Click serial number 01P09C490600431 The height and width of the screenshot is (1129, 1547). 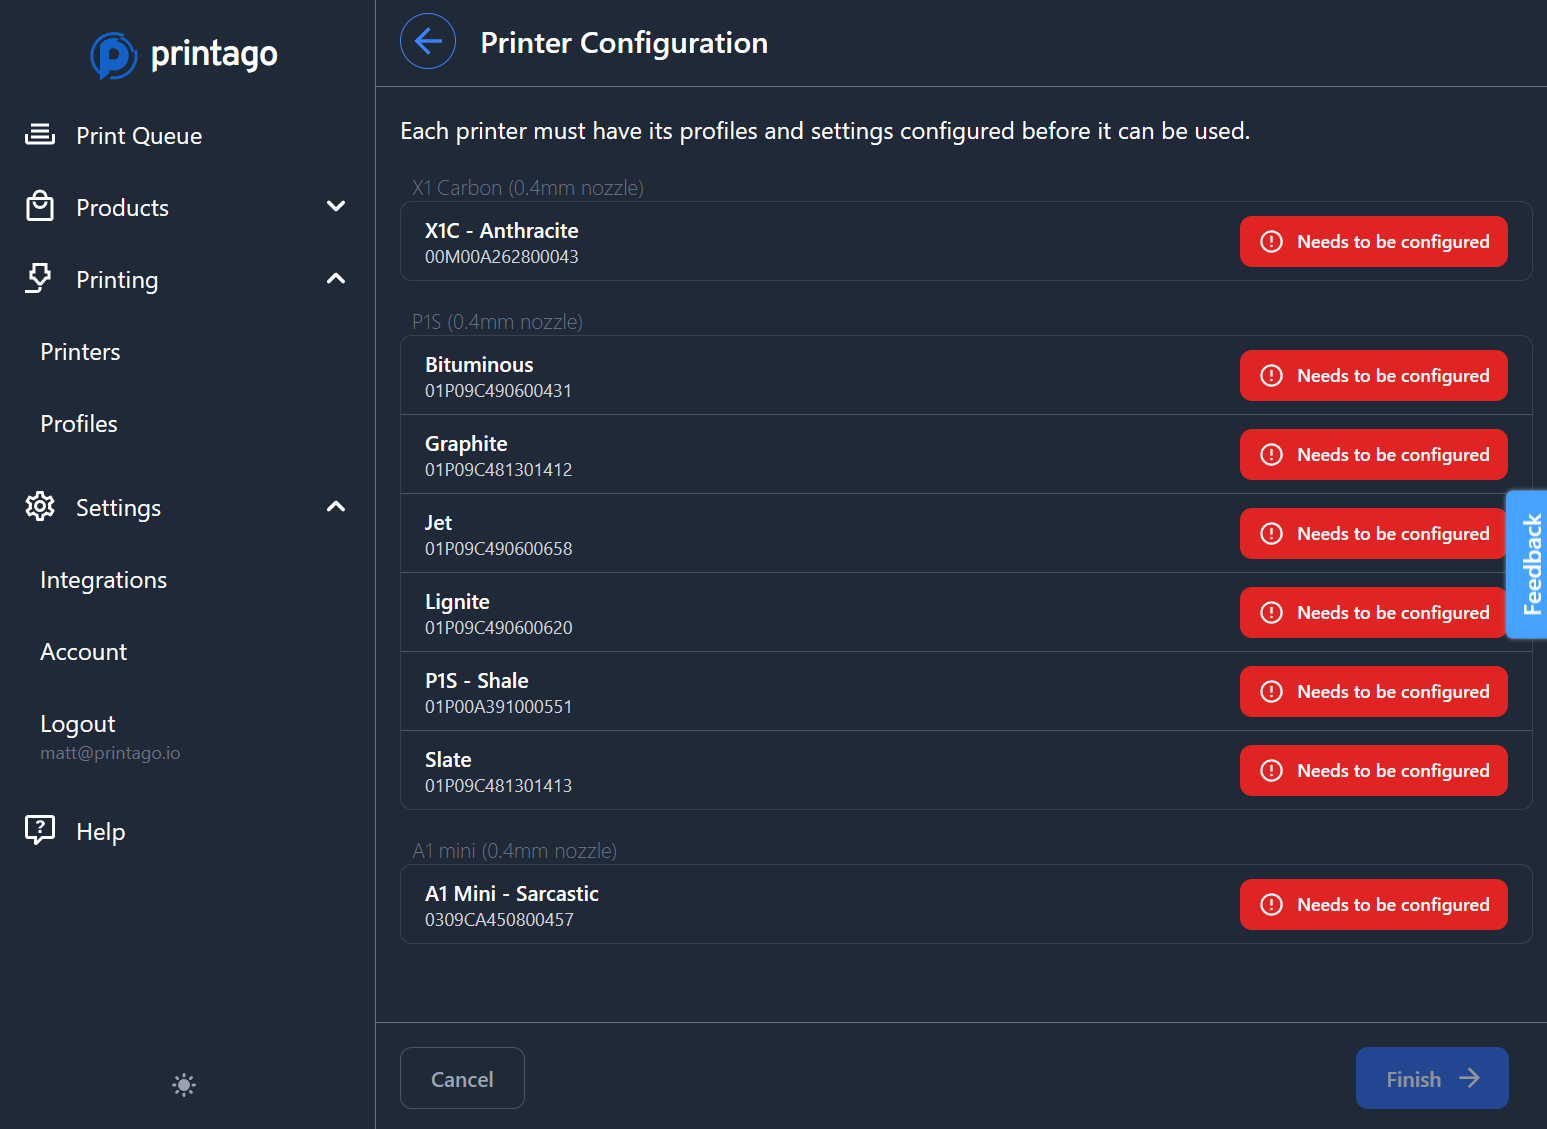coord(498,391)
